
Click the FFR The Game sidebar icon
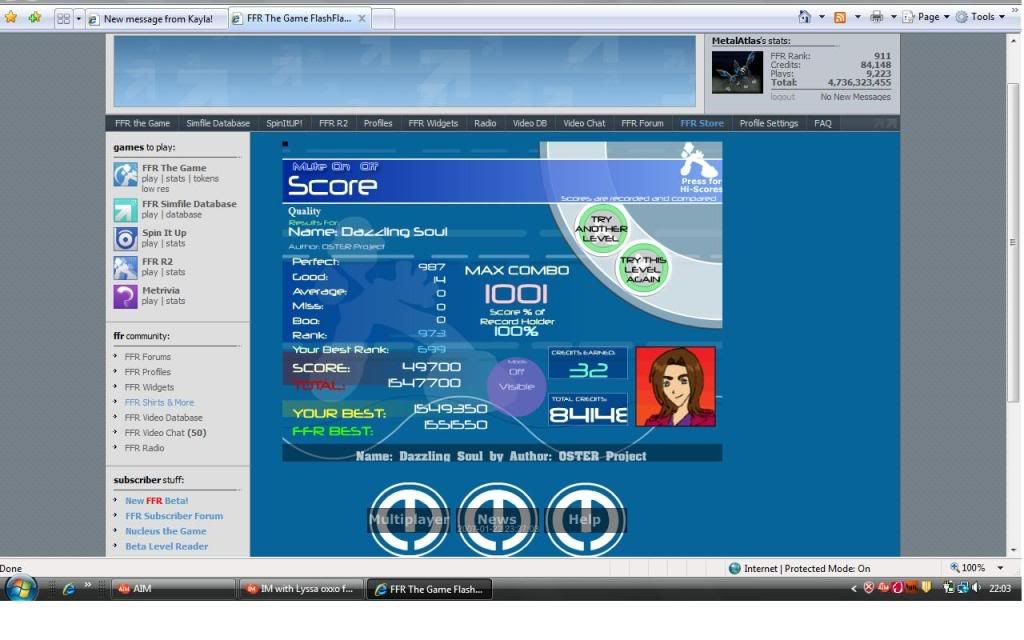[x=125, y=175]
